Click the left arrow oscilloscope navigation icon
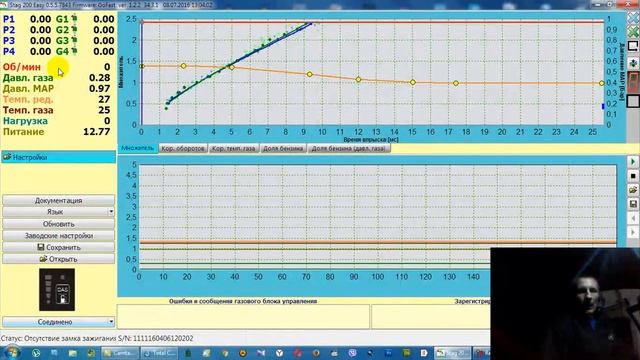The height and width of the screenshot is (360, 640). click(633, 218)
